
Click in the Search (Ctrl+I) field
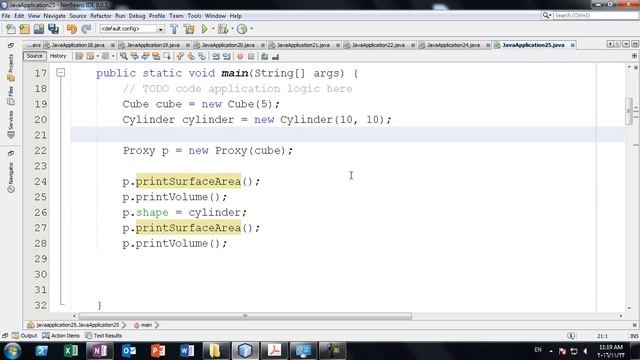(x=595, y=16)
